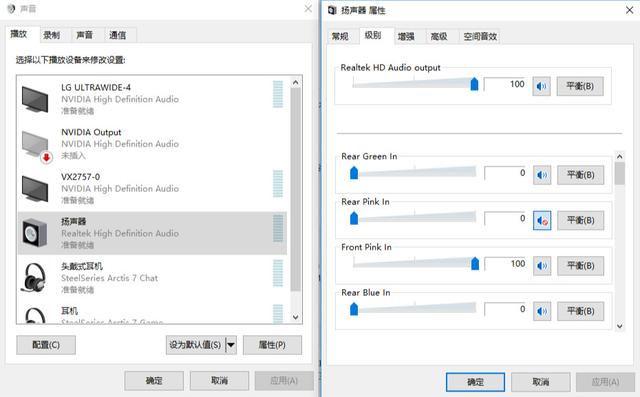This screenshot has height=397, width=640.
Task: Unmute the Rear Pink In channel
Action: click(542, 220)
